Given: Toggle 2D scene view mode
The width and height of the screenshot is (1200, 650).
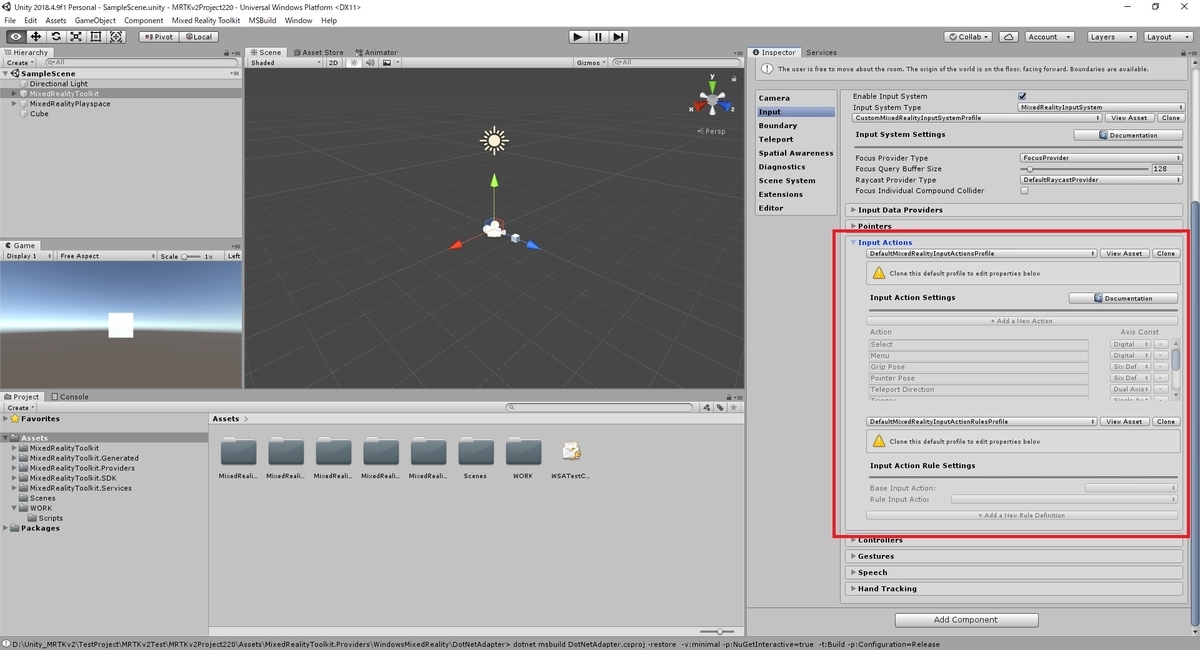Looking at the screenshot, I should click(x=334, y=63).
